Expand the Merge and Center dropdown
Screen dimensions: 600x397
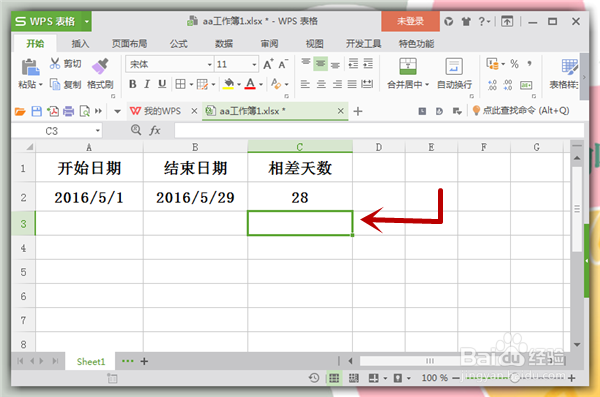pos(427,85)
